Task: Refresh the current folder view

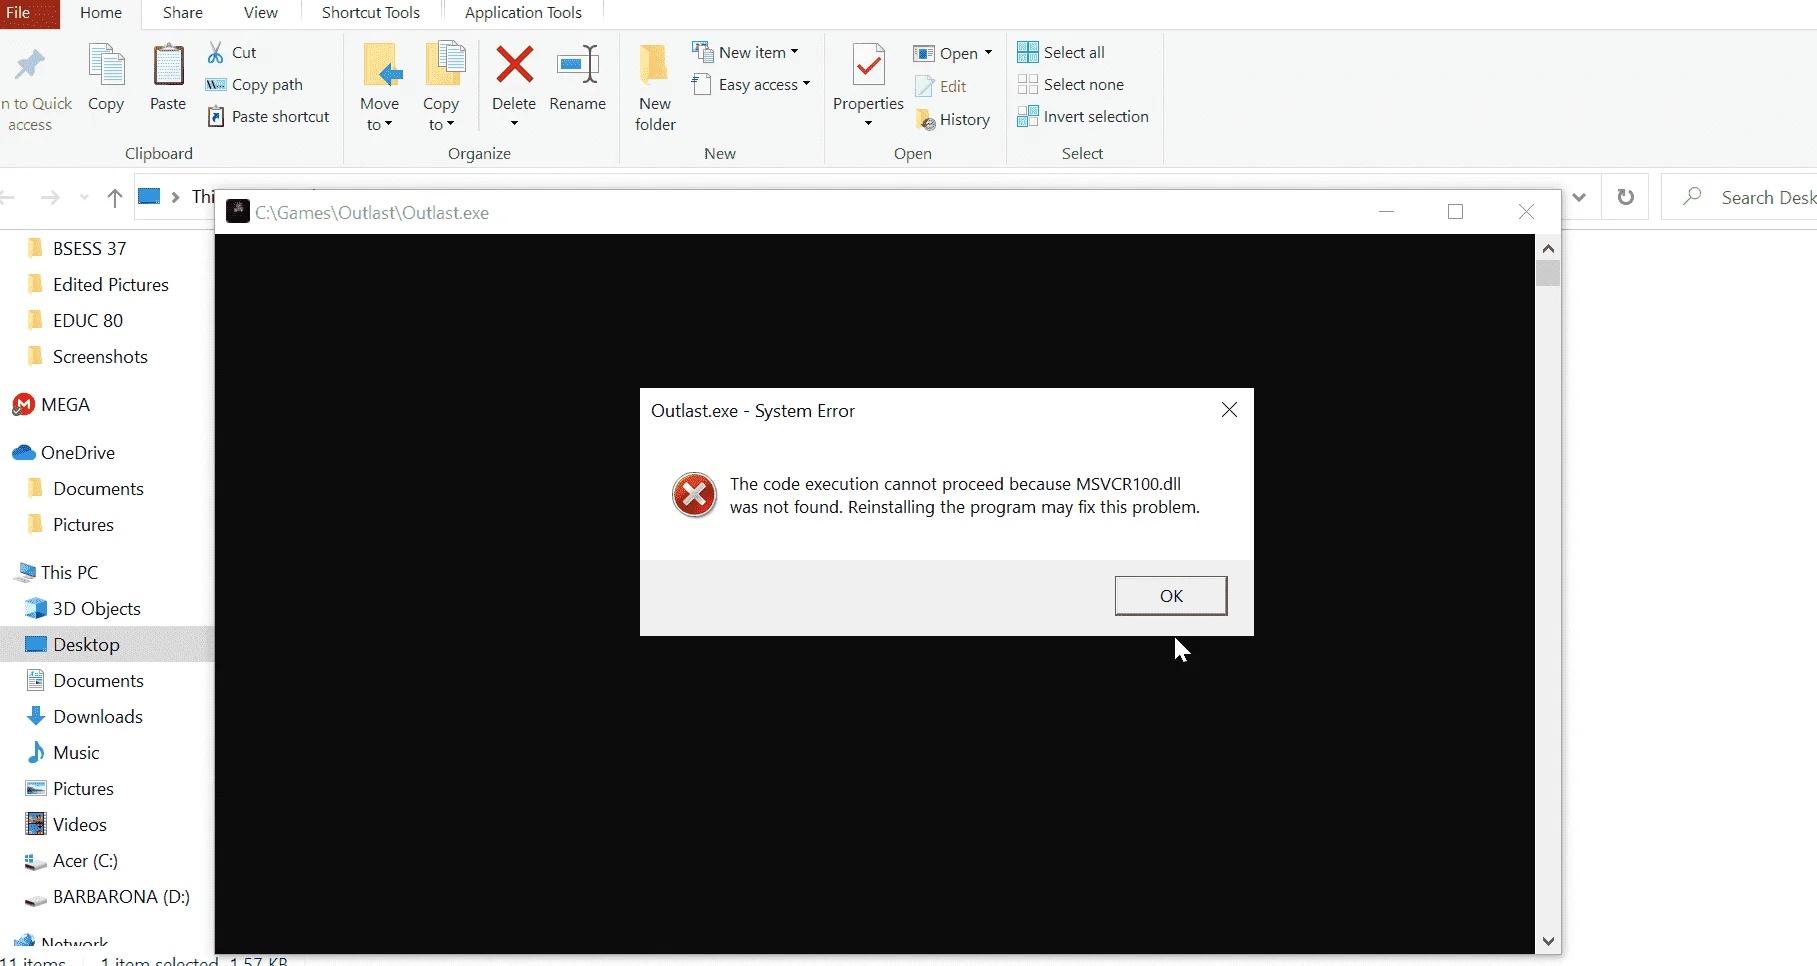Action: pyautogui.click(x=1626, y=197)
